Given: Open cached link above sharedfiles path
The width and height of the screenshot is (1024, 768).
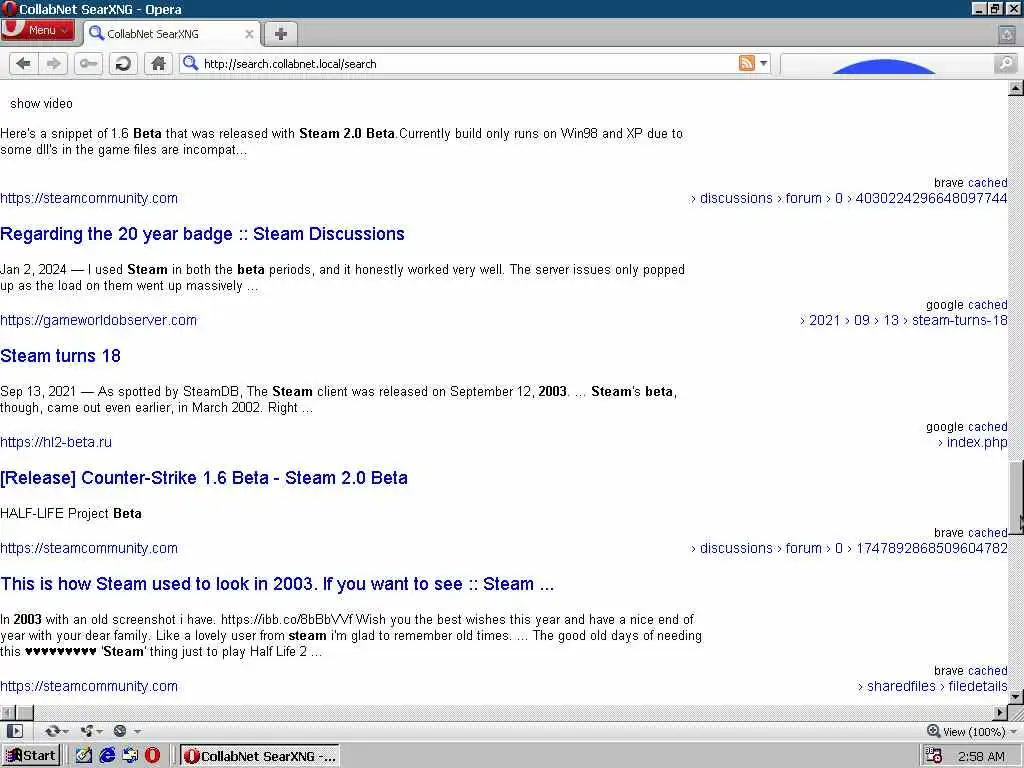Looking at the screenshot, I should [x=988, y=671].
